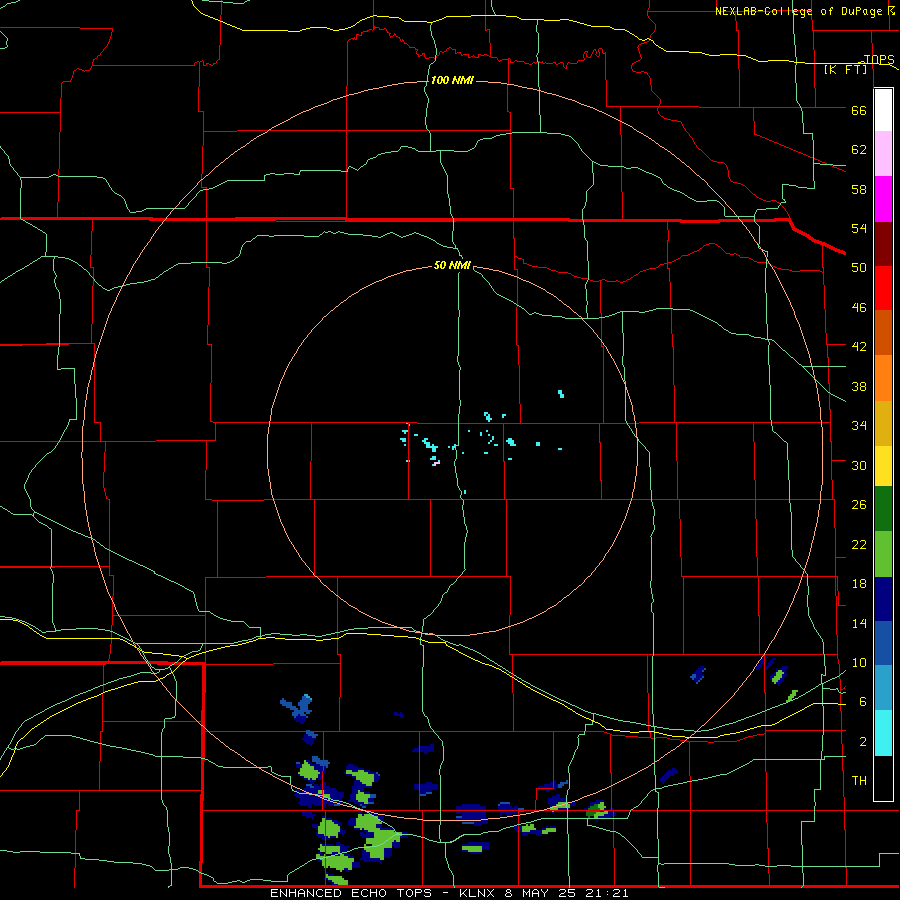Click the [K FT] units label

846,69
